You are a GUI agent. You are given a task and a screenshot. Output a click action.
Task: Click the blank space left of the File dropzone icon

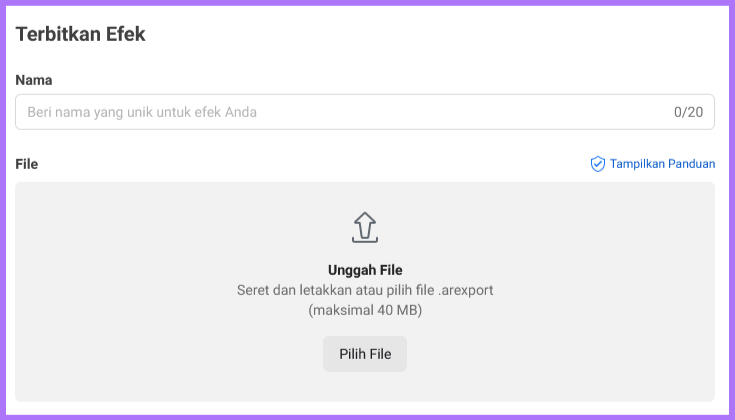click(188, 227)
